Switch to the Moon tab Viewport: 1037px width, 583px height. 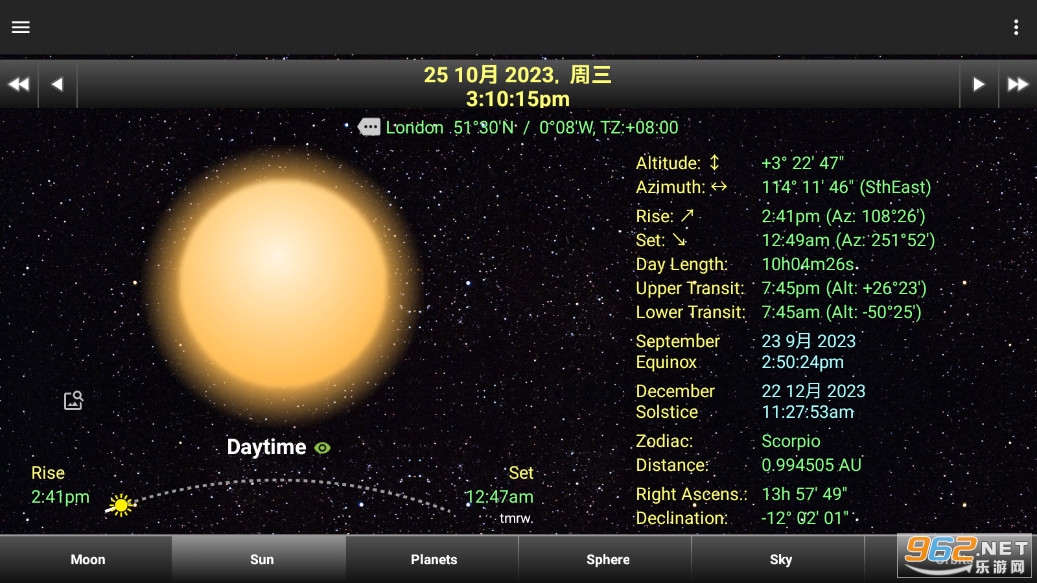pos(87,559)
